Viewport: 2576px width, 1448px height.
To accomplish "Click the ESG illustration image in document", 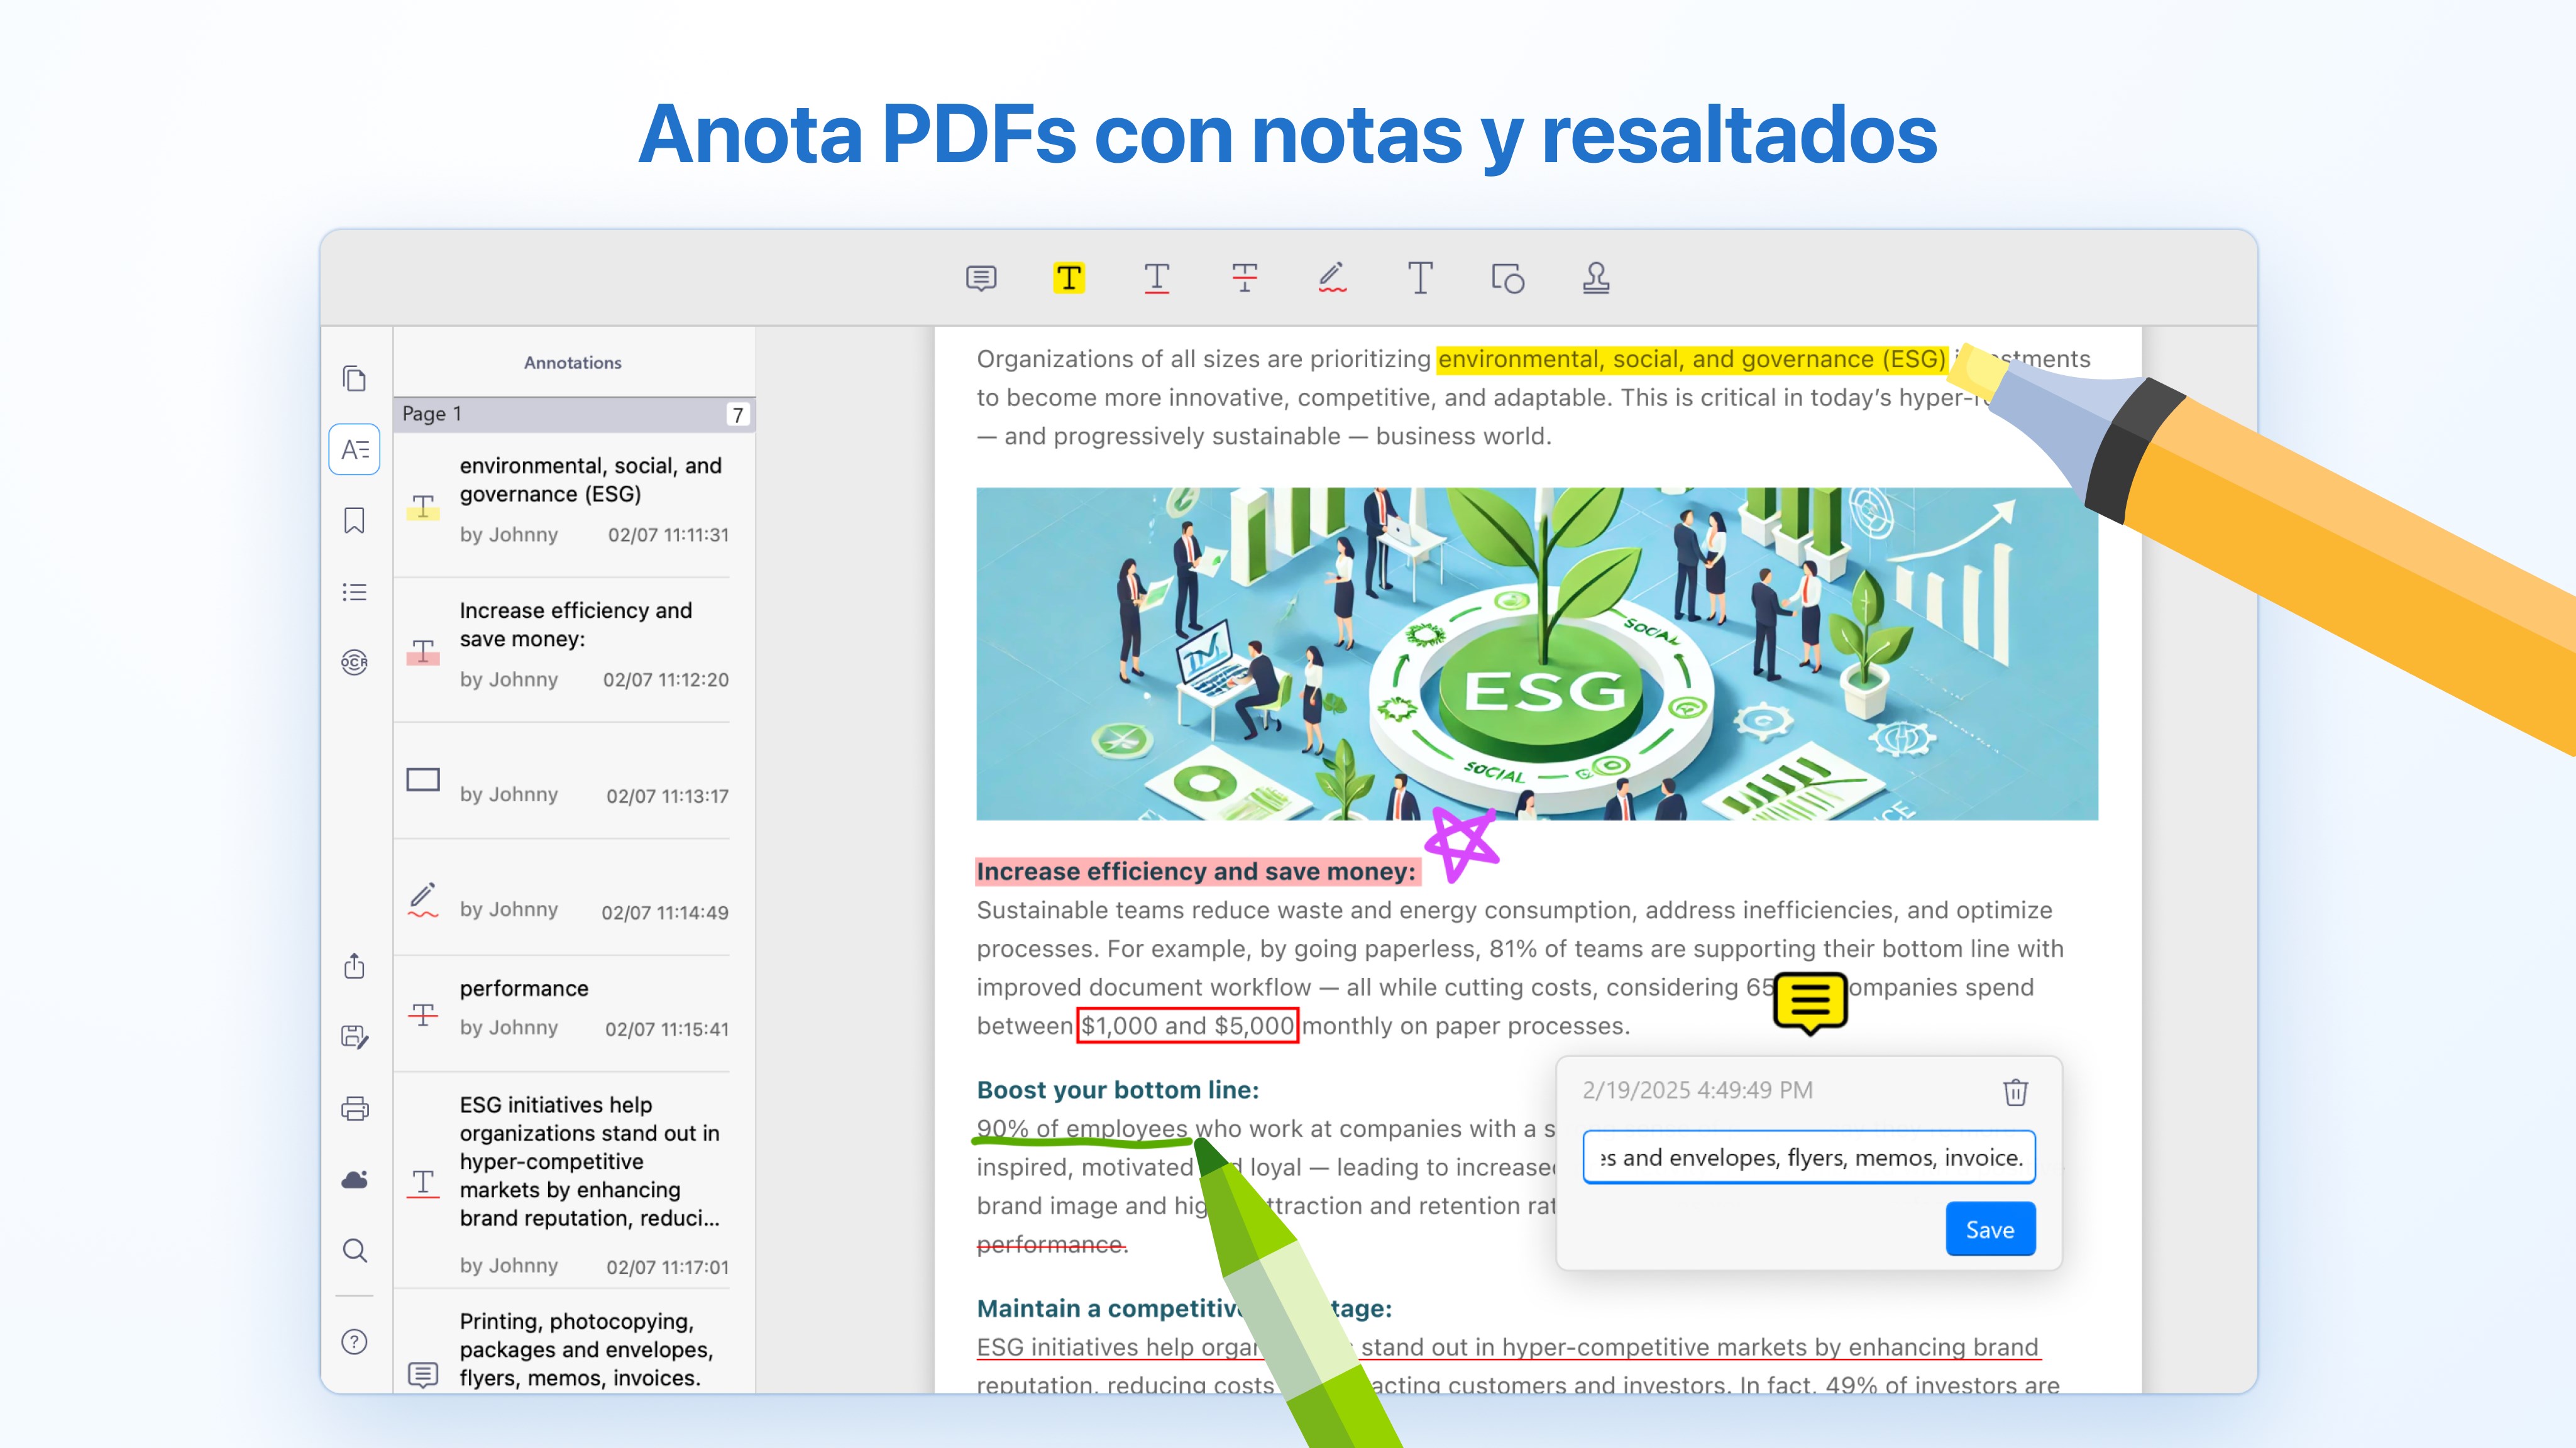I will click(1537, 654).
